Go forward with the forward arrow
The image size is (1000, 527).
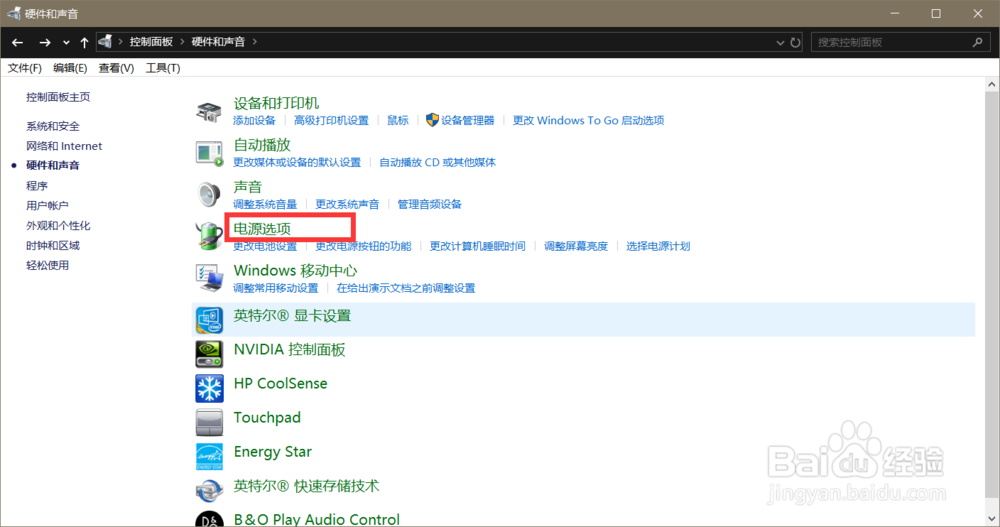[44, 42]
